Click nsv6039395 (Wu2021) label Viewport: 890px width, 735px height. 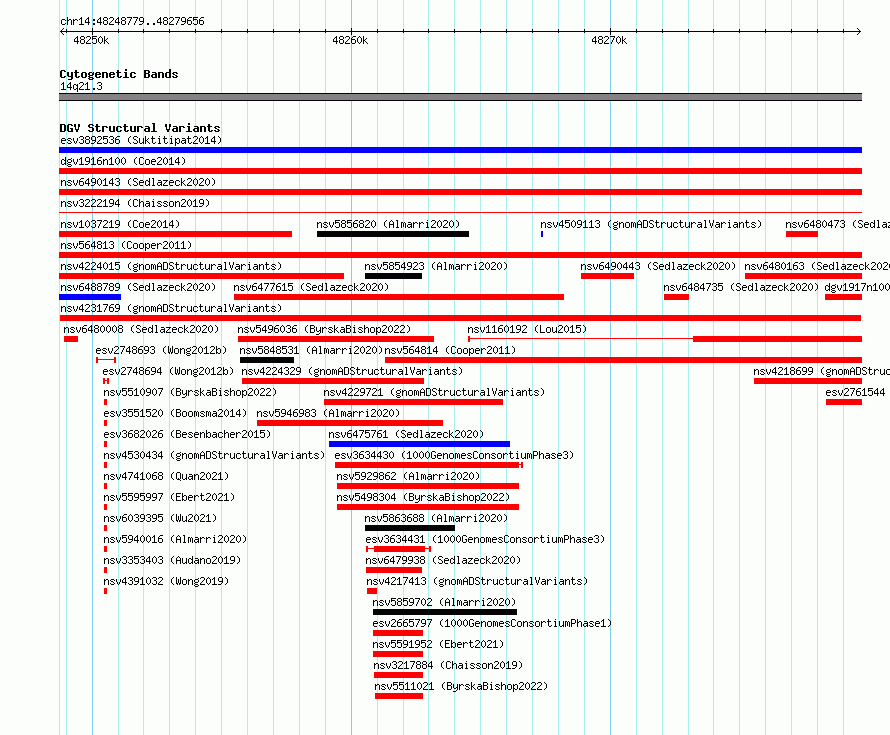point(159,518)
